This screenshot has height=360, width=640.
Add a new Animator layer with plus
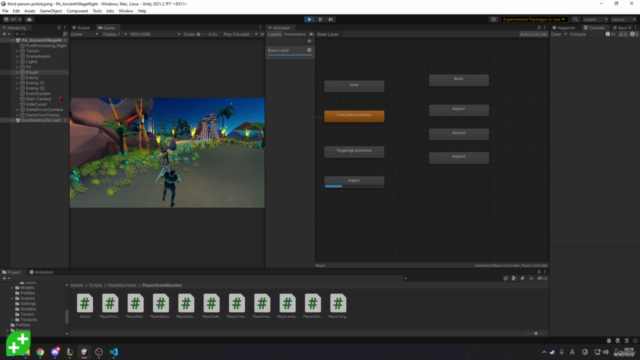pos(309,41)
